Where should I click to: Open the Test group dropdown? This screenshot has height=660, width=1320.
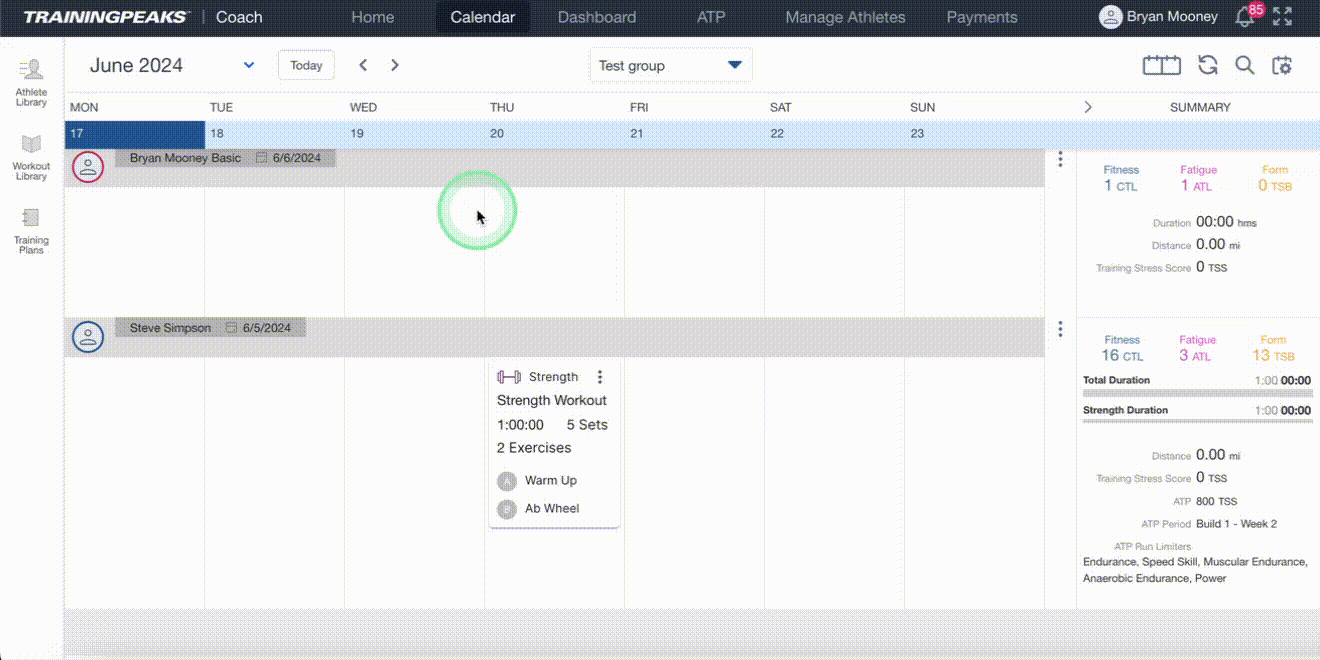[x=670, y=65]
